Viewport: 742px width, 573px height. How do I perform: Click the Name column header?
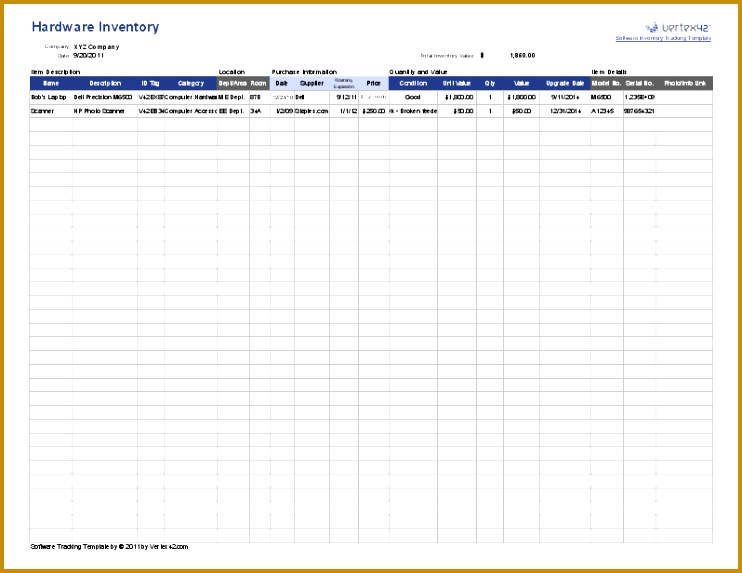[x=51, y=83]
